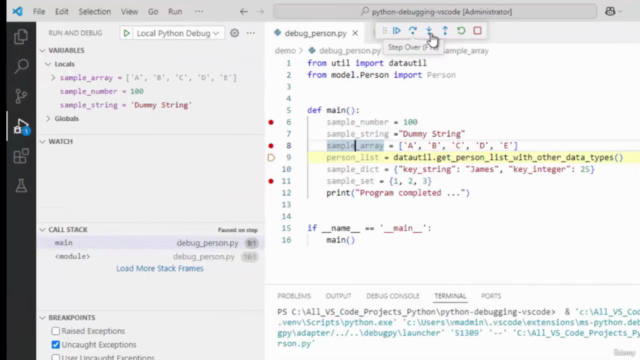
Task: Click code line 12 print statement
Action: (x=398, y=193)
